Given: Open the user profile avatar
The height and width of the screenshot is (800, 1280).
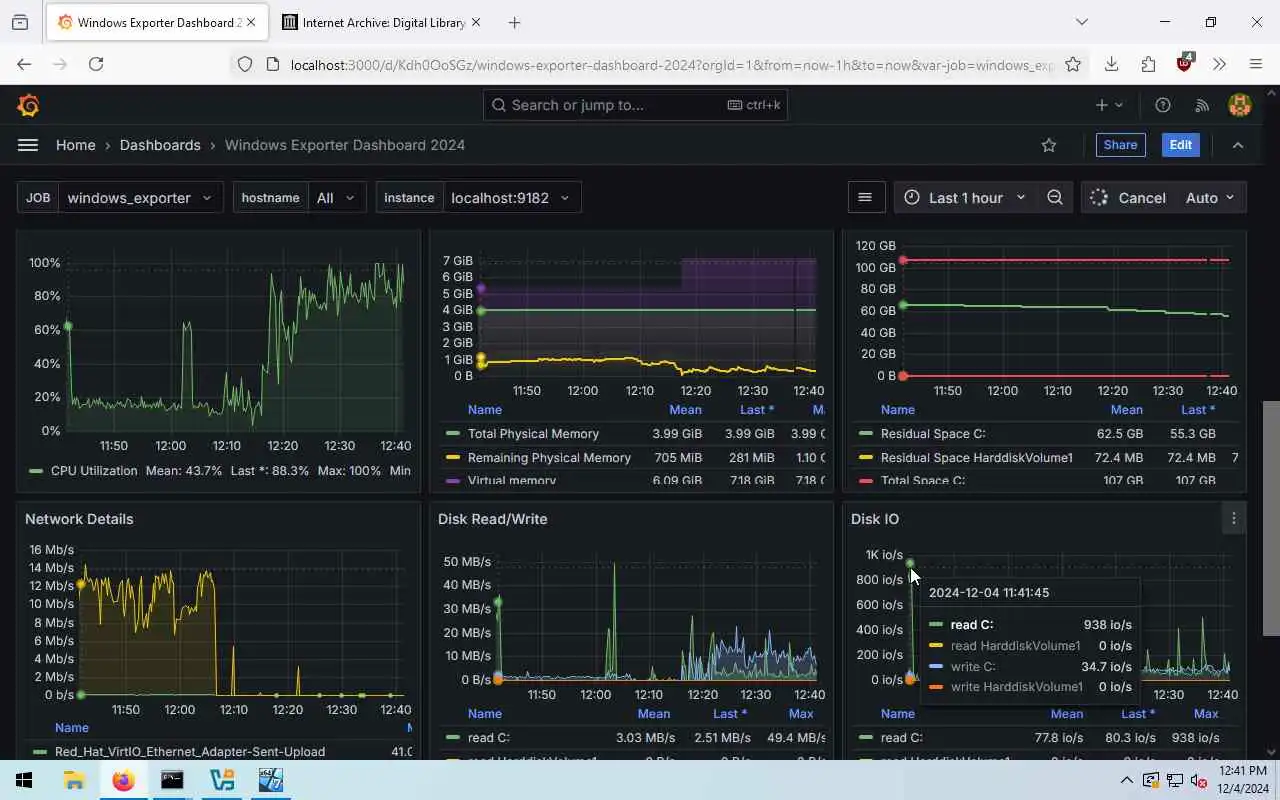Looking at the screenshot, I should [x=1240, y=105].
